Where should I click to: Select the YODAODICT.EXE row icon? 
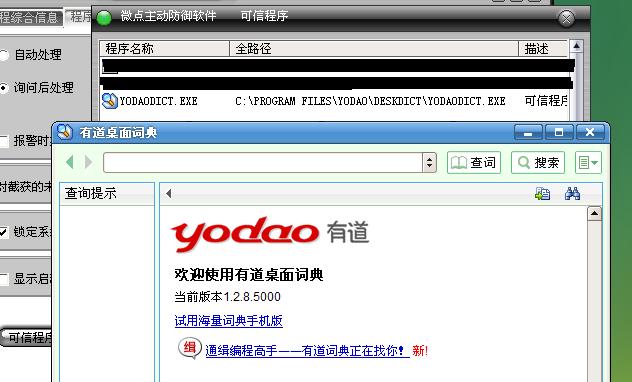109,101
